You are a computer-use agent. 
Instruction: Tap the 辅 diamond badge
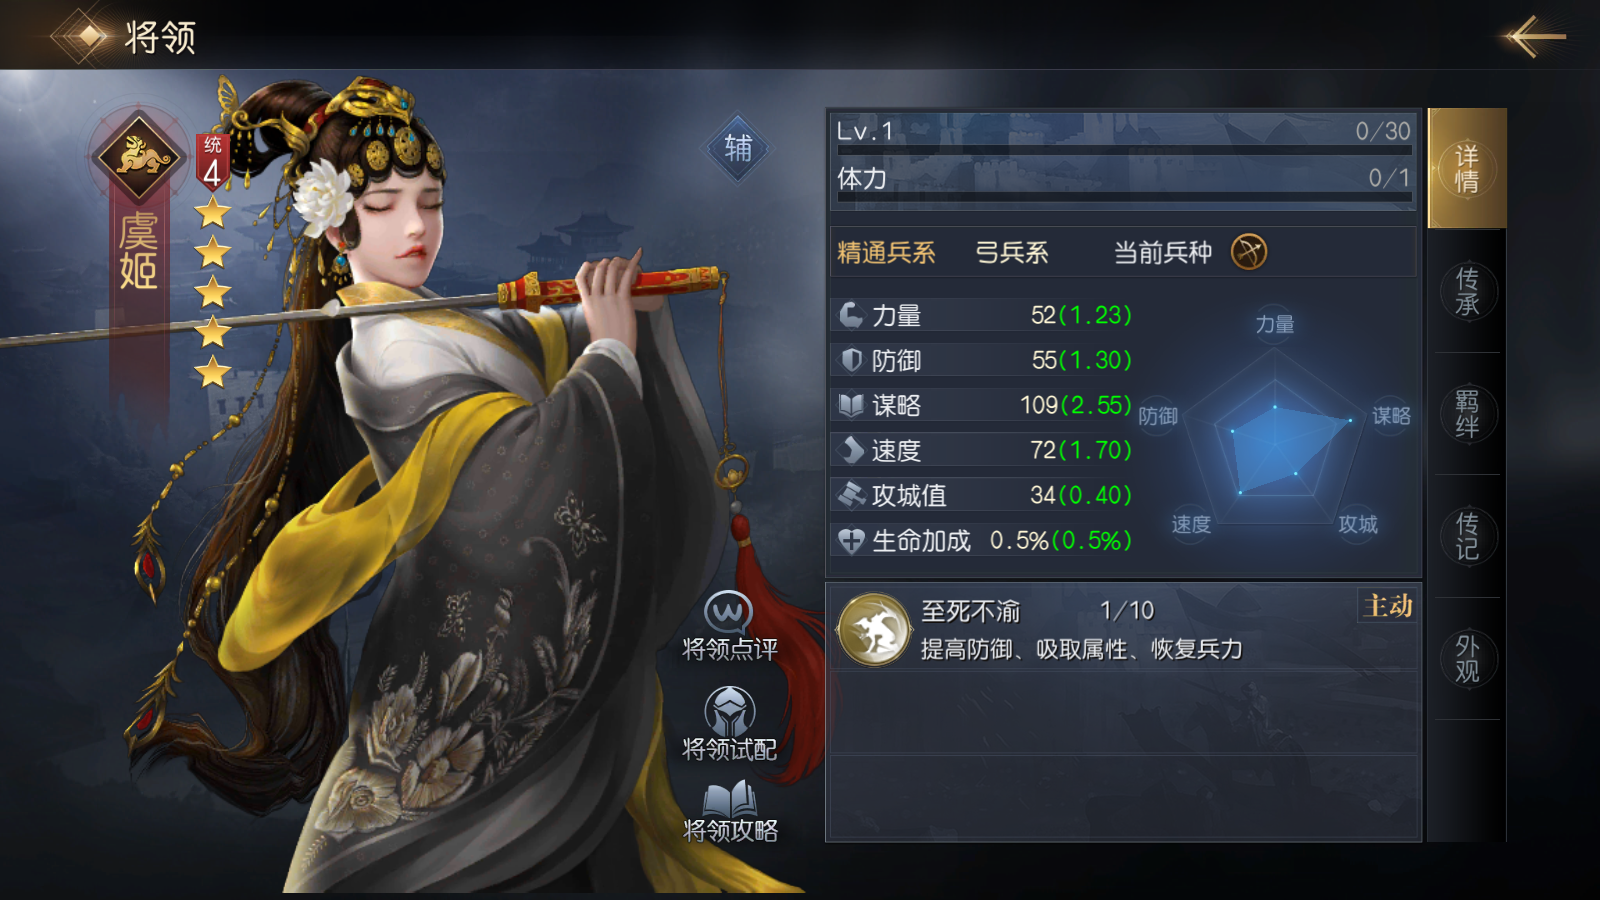click(x=738, y=148)
